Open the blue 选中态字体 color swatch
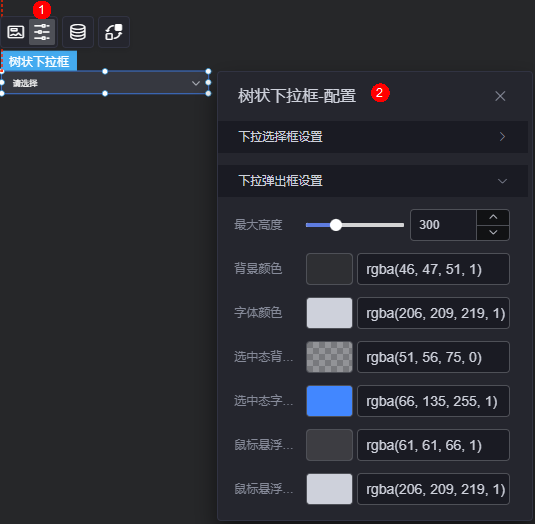Viewport: 535px width, 524px height. tap(329, 401)
